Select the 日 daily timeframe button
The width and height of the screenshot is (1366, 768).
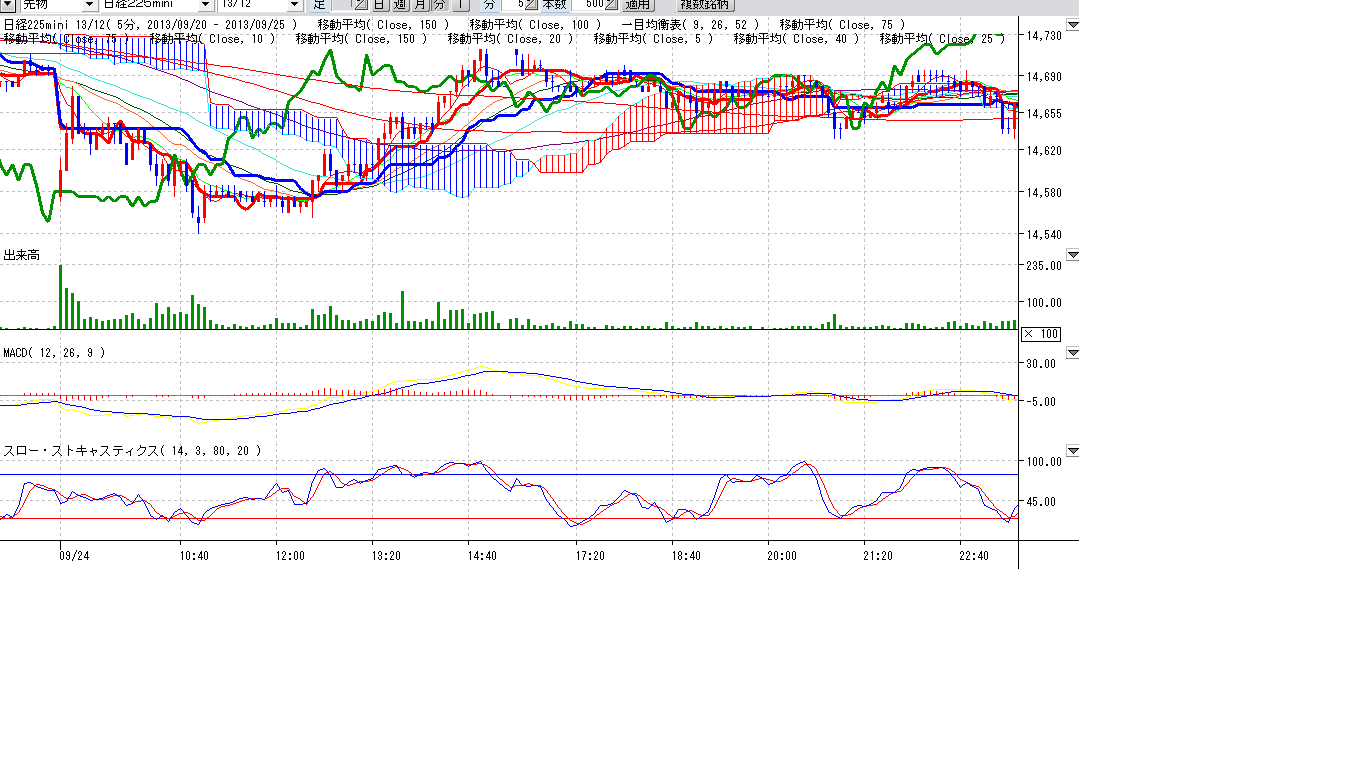click(380, 5)
